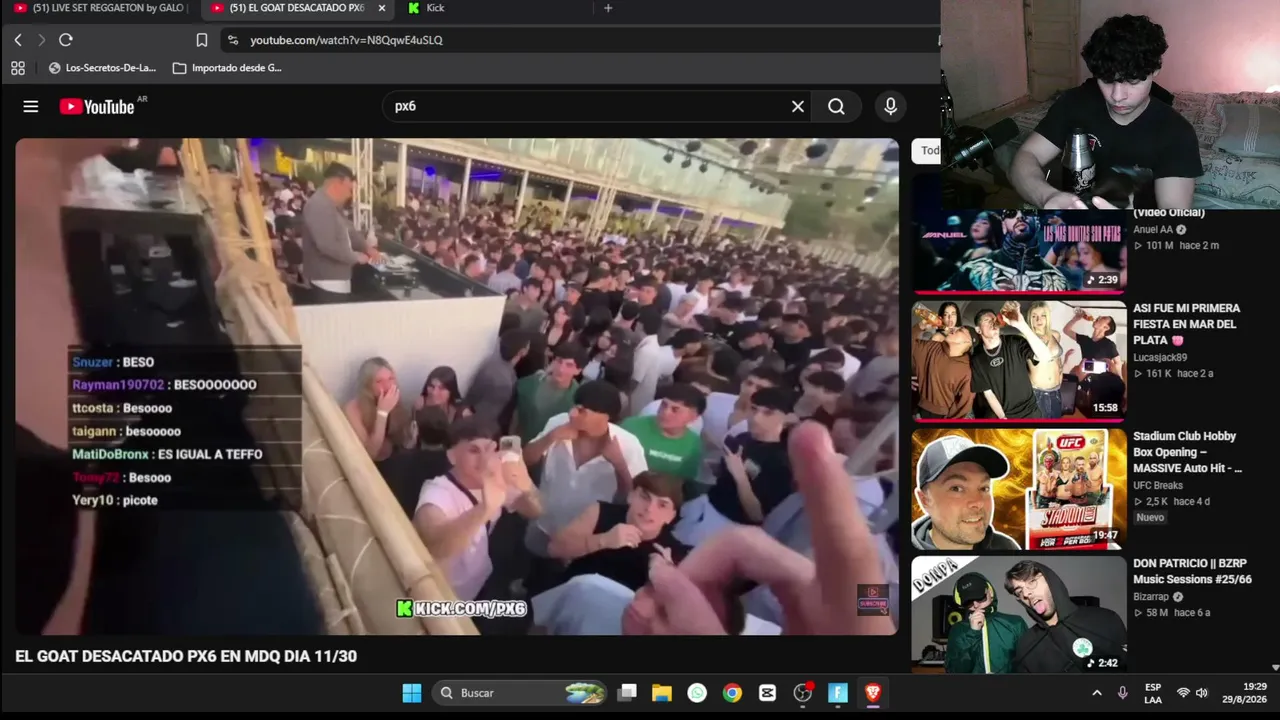Open the Los-Secretos-De-La bookmark
This screenshot has height=720, width=1280.
click(103, 68)
